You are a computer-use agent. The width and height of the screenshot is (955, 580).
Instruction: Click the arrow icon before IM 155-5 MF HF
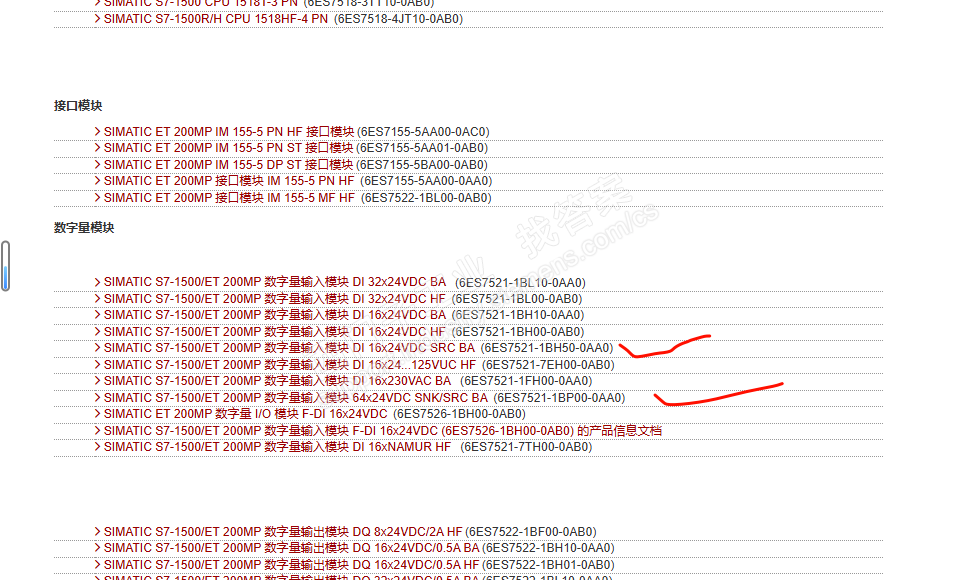click(x=97, y=197)
